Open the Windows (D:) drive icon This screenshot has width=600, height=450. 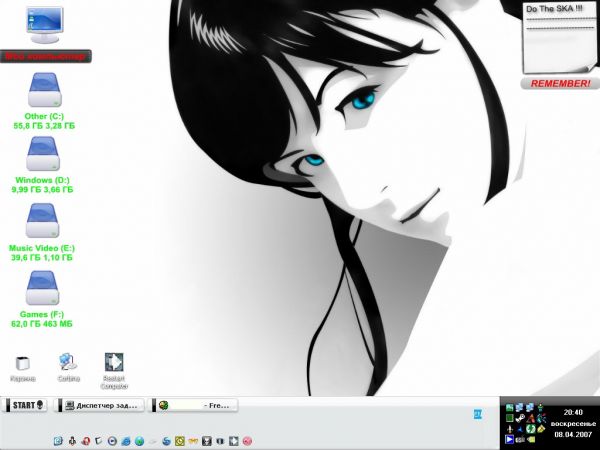(x=43, y=154)
